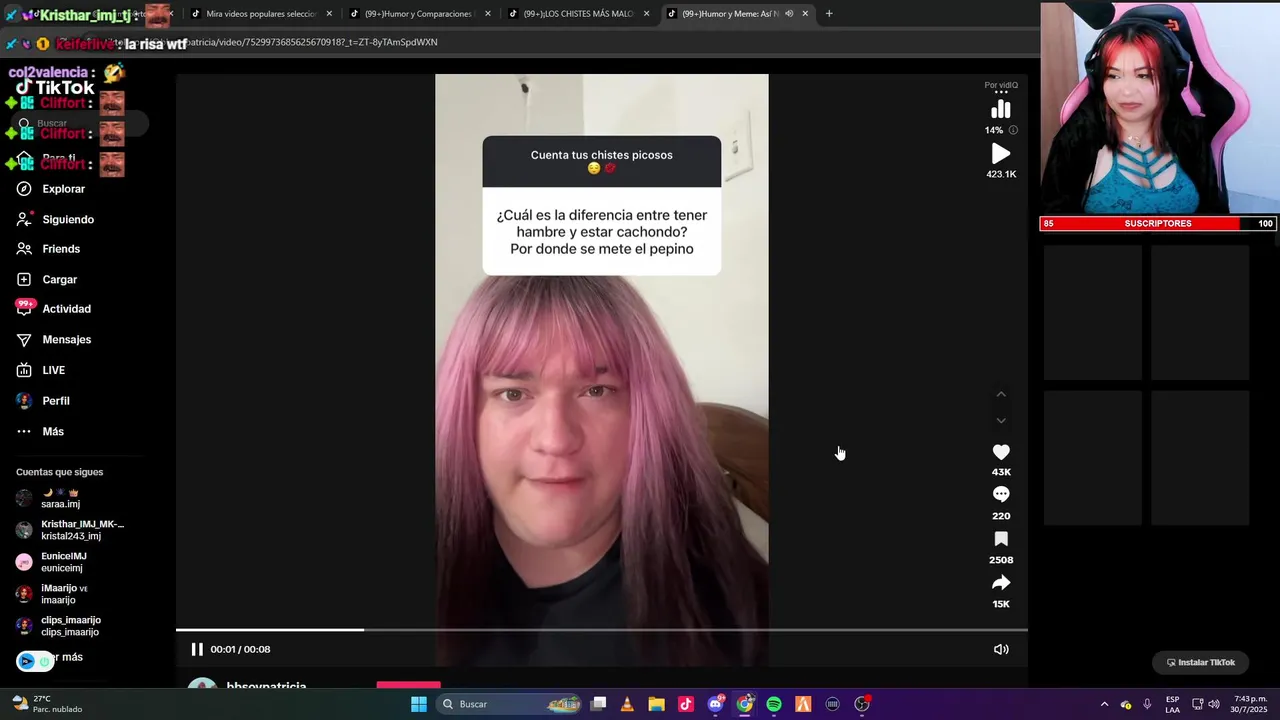
Task: Like the video with heart icon
Action: pos(1001,453)
